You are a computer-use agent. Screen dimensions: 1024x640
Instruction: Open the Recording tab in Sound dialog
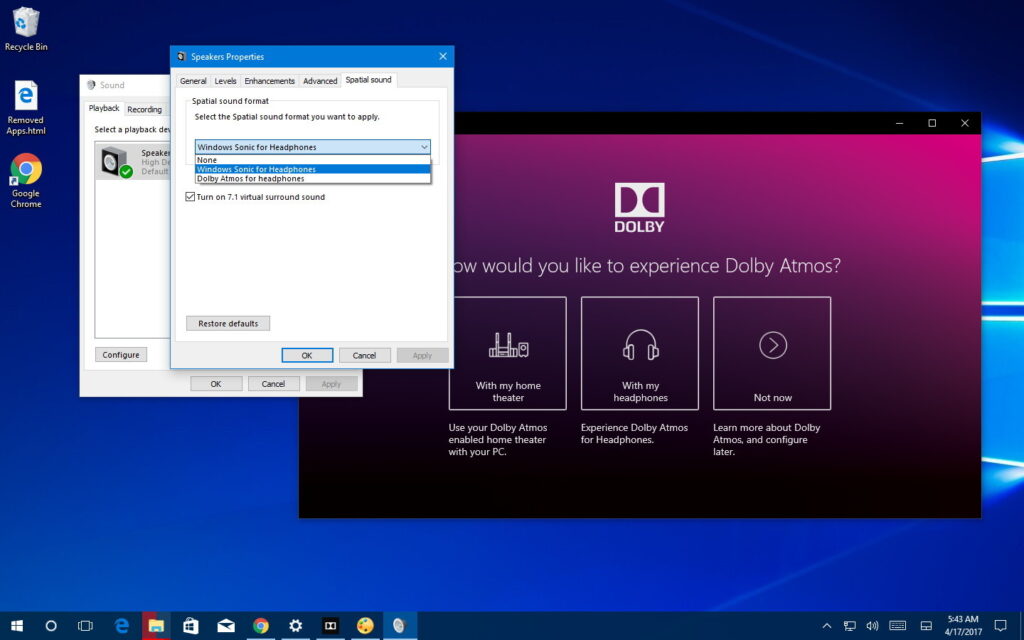[x=145, y=108]
